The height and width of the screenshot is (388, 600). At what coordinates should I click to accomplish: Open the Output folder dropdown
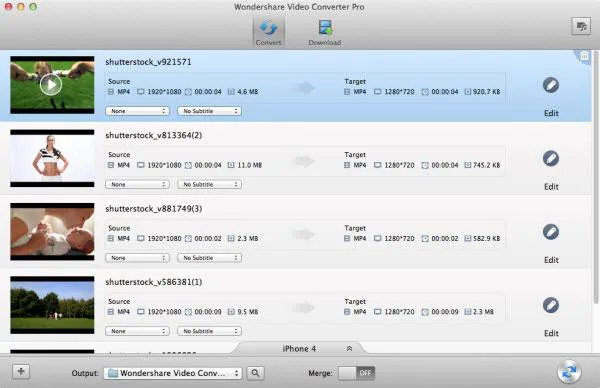173,373
